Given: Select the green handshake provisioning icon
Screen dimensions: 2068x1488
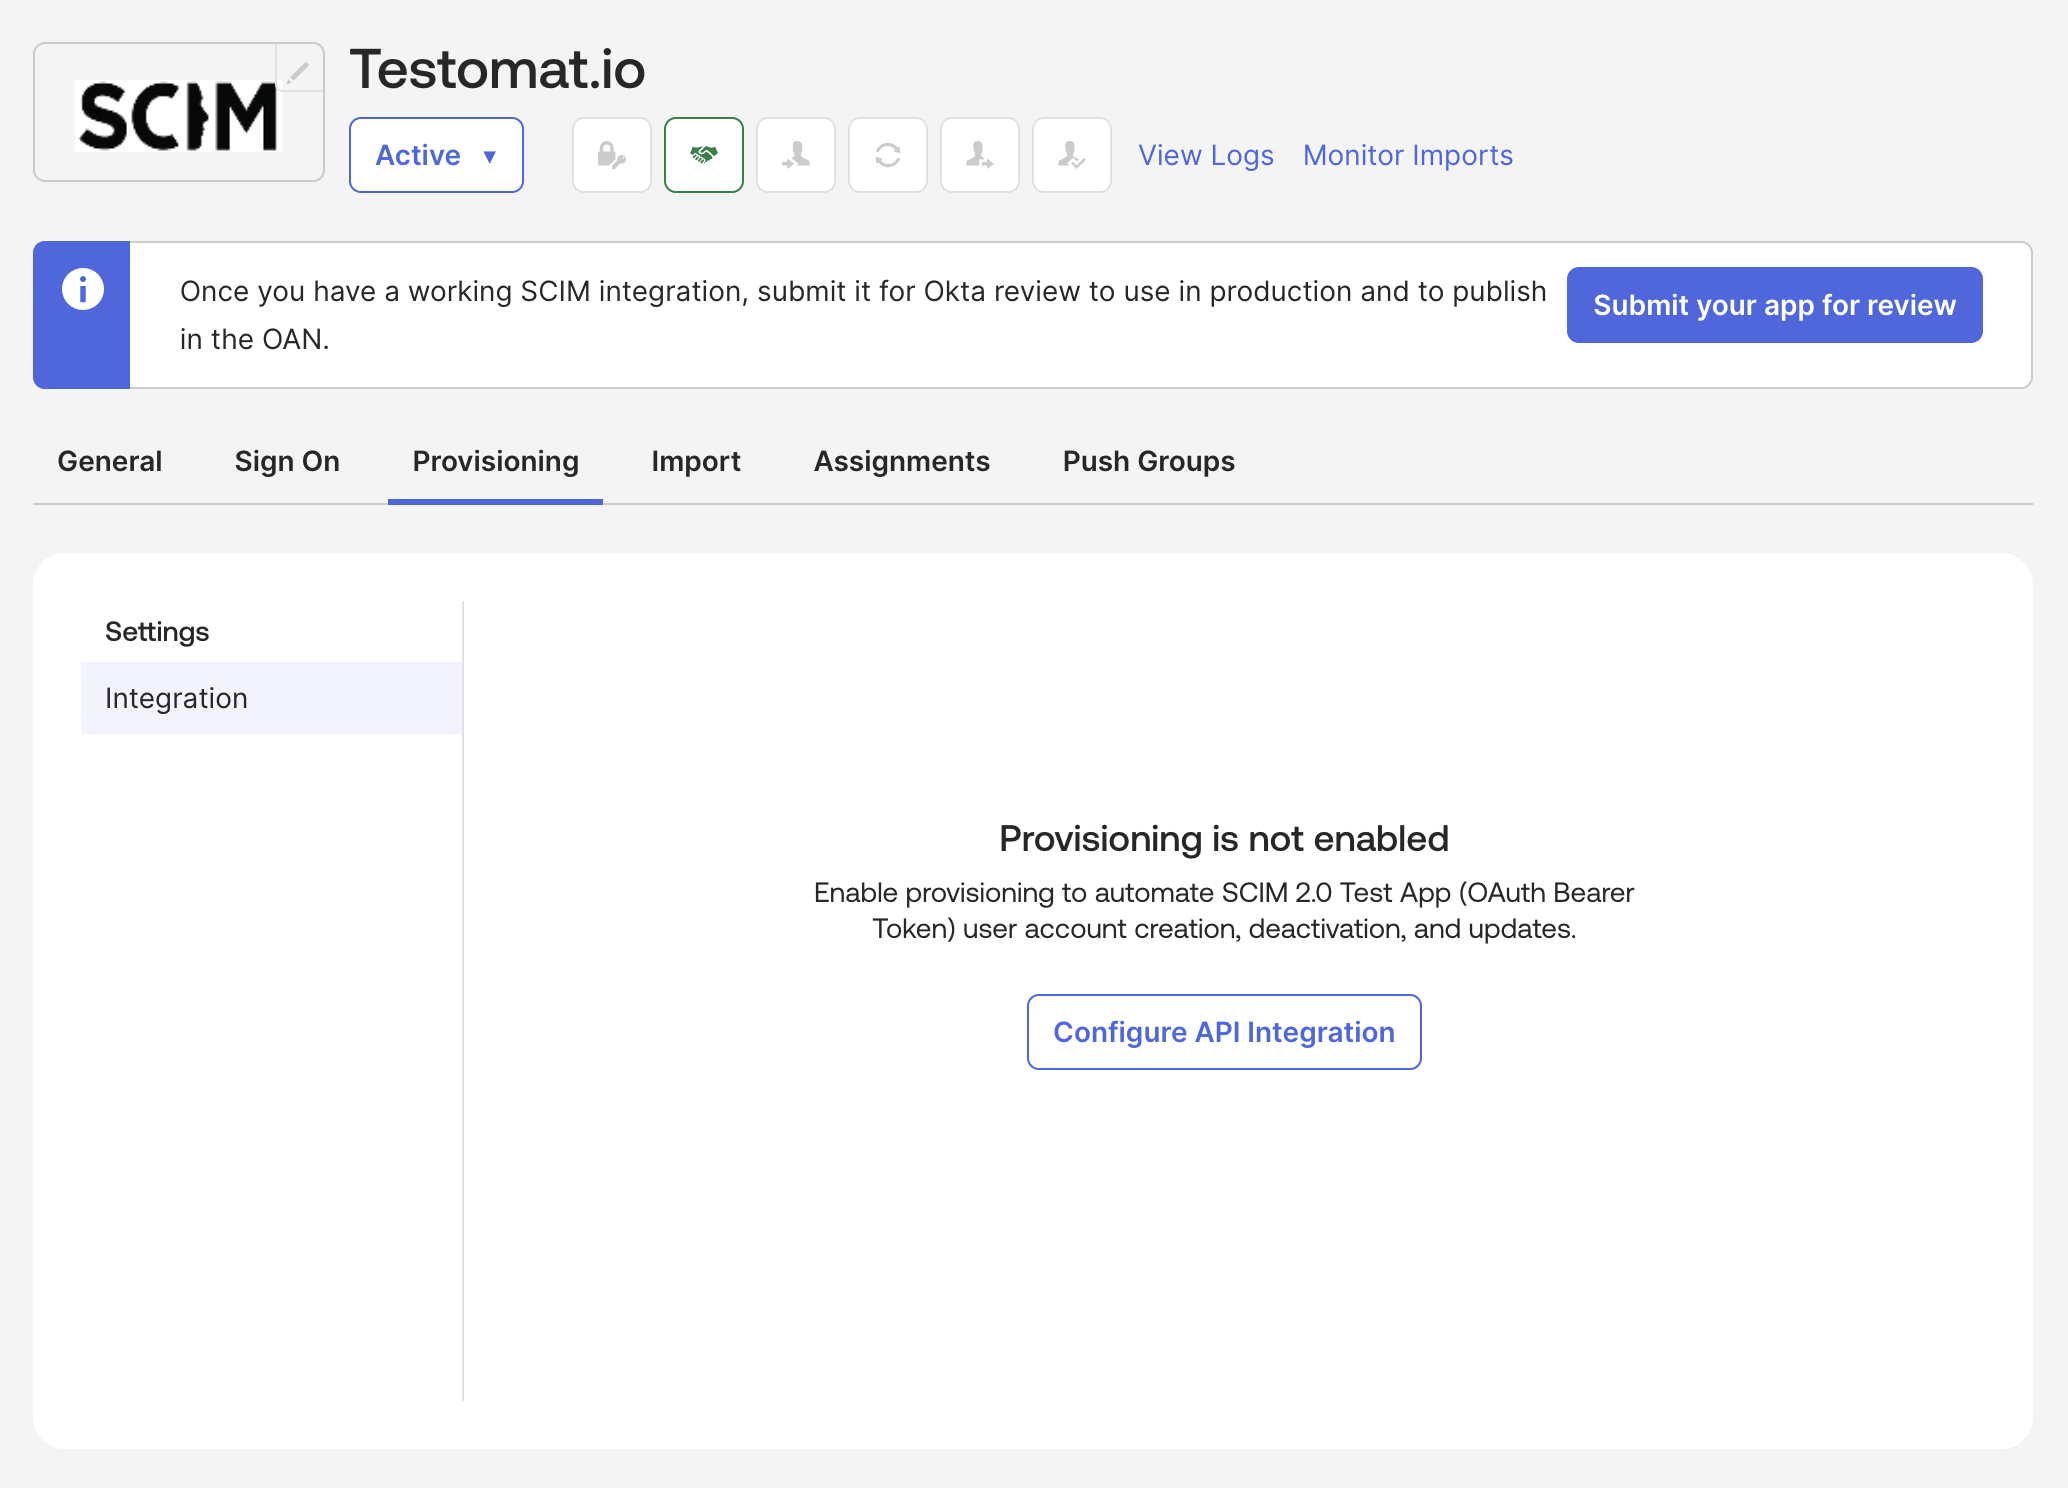Looking at the screenshot, I should (x=703, y=155).
